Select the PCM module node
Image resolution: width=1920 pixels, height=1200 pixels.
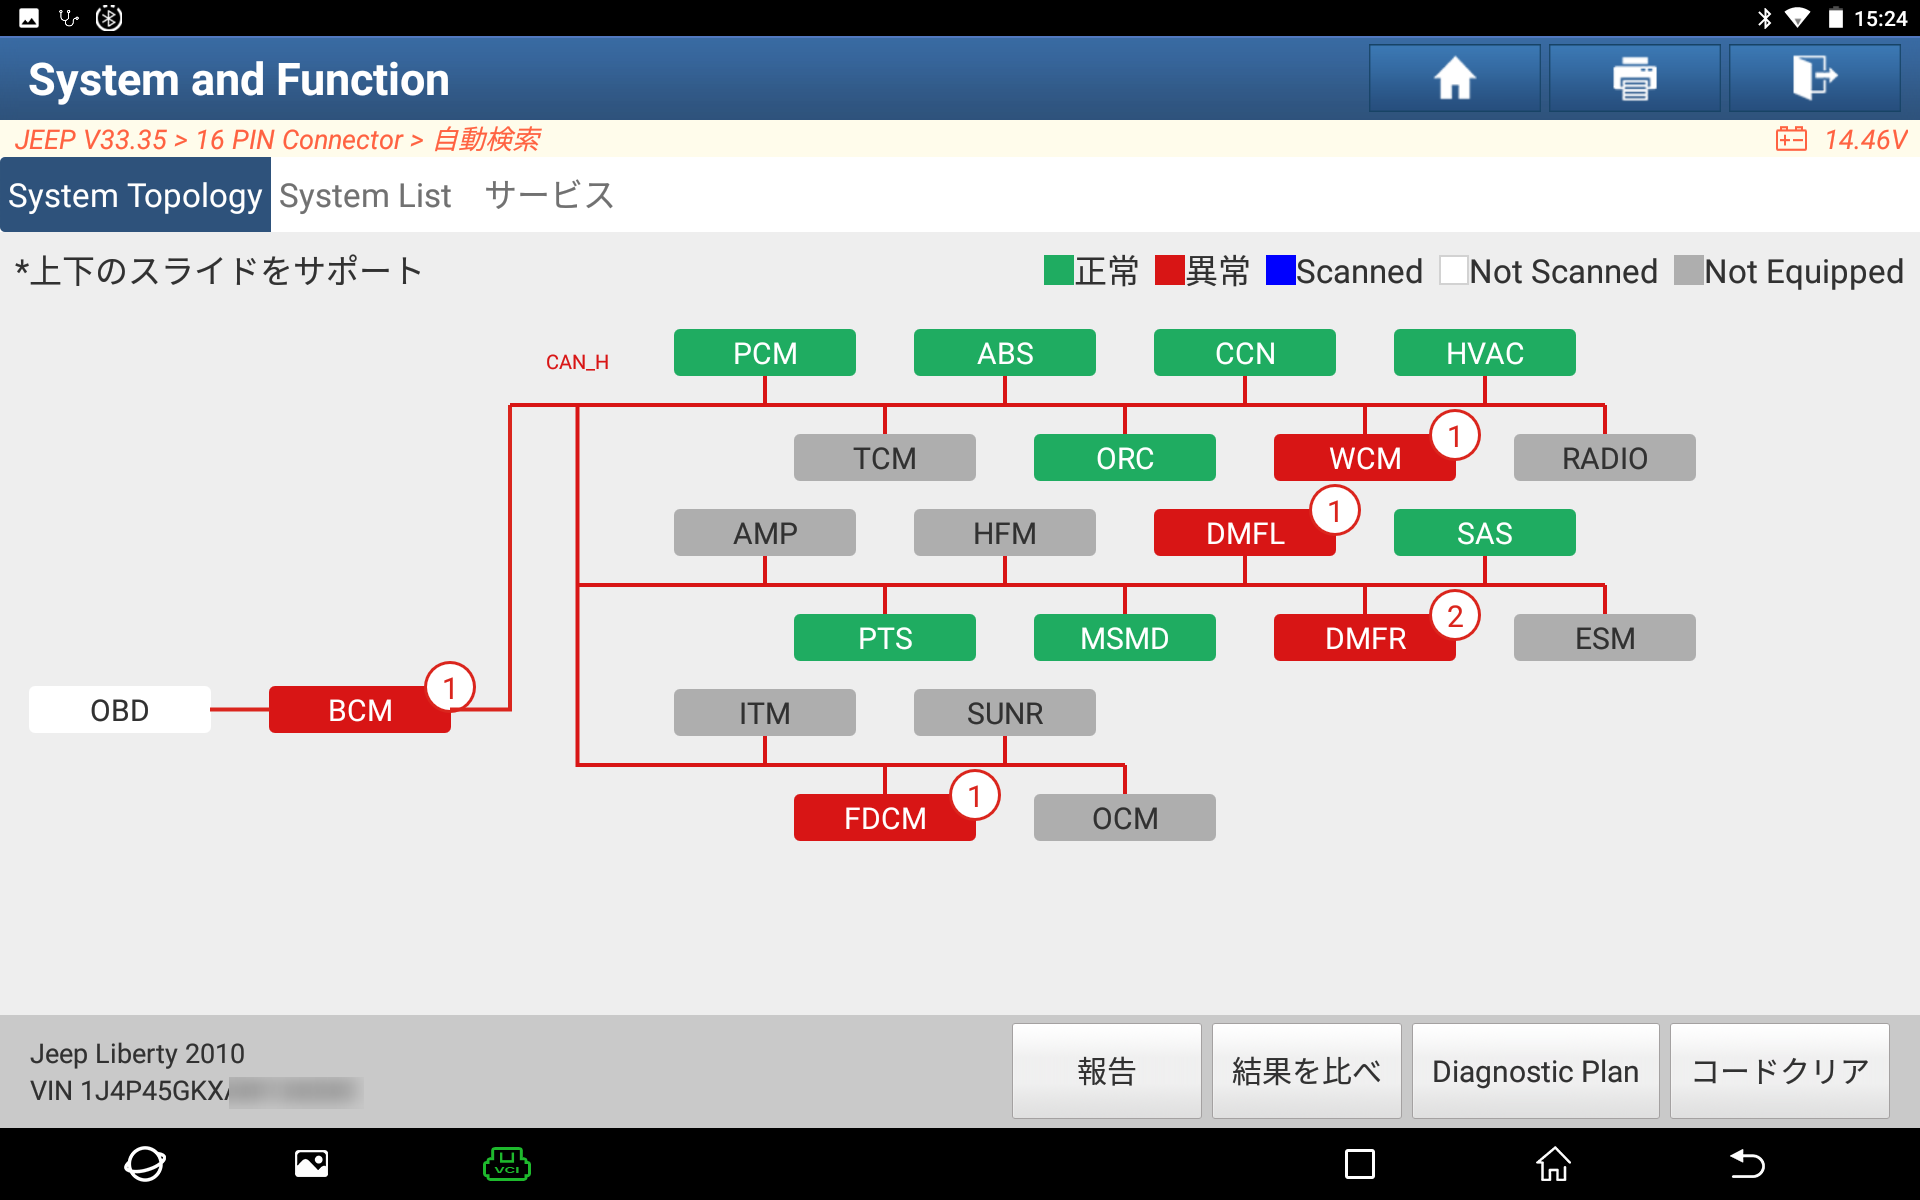pos(765,353)
